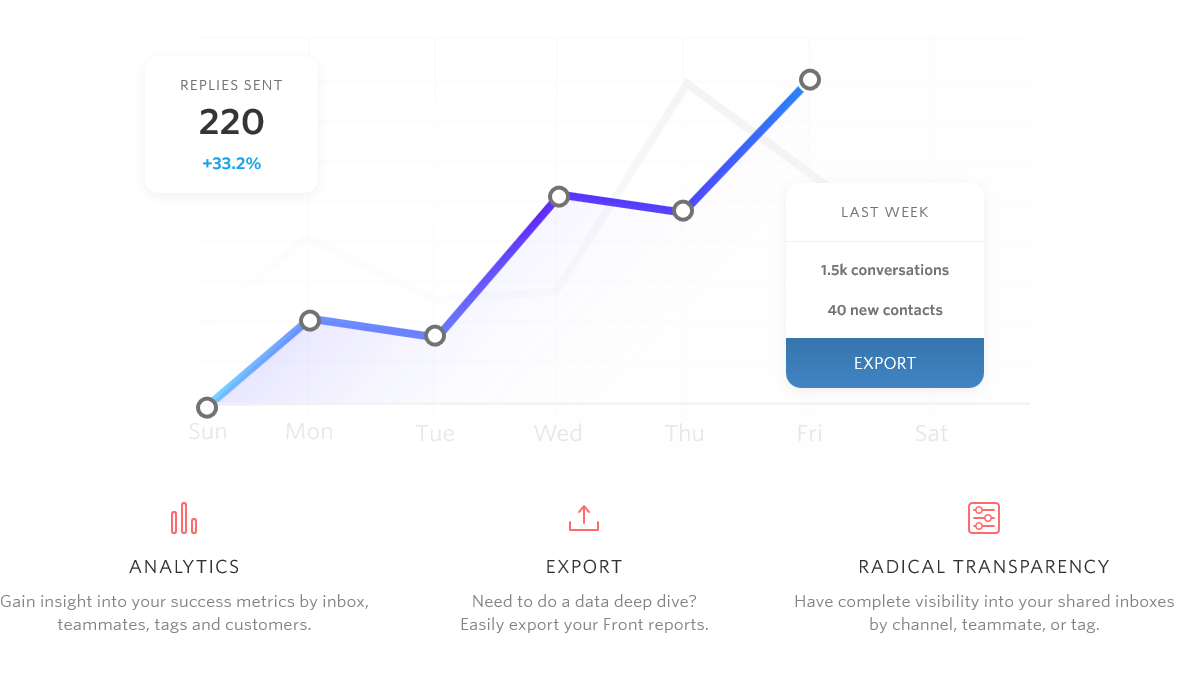
Task: Click the Replies Sent 220 card
Action: pyautogui.click(x=231, y=123)
